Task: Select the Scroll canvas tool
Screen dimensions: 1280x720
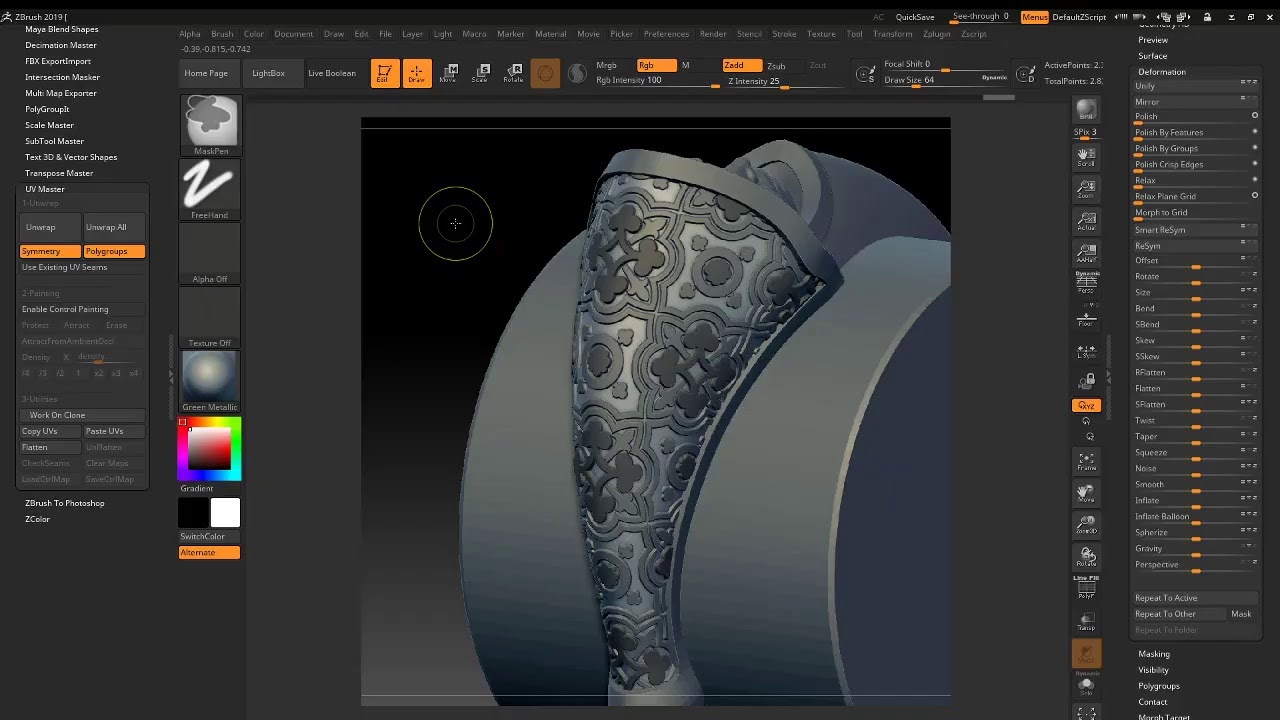Action: pyautogui.click(x=1086, y=157)
